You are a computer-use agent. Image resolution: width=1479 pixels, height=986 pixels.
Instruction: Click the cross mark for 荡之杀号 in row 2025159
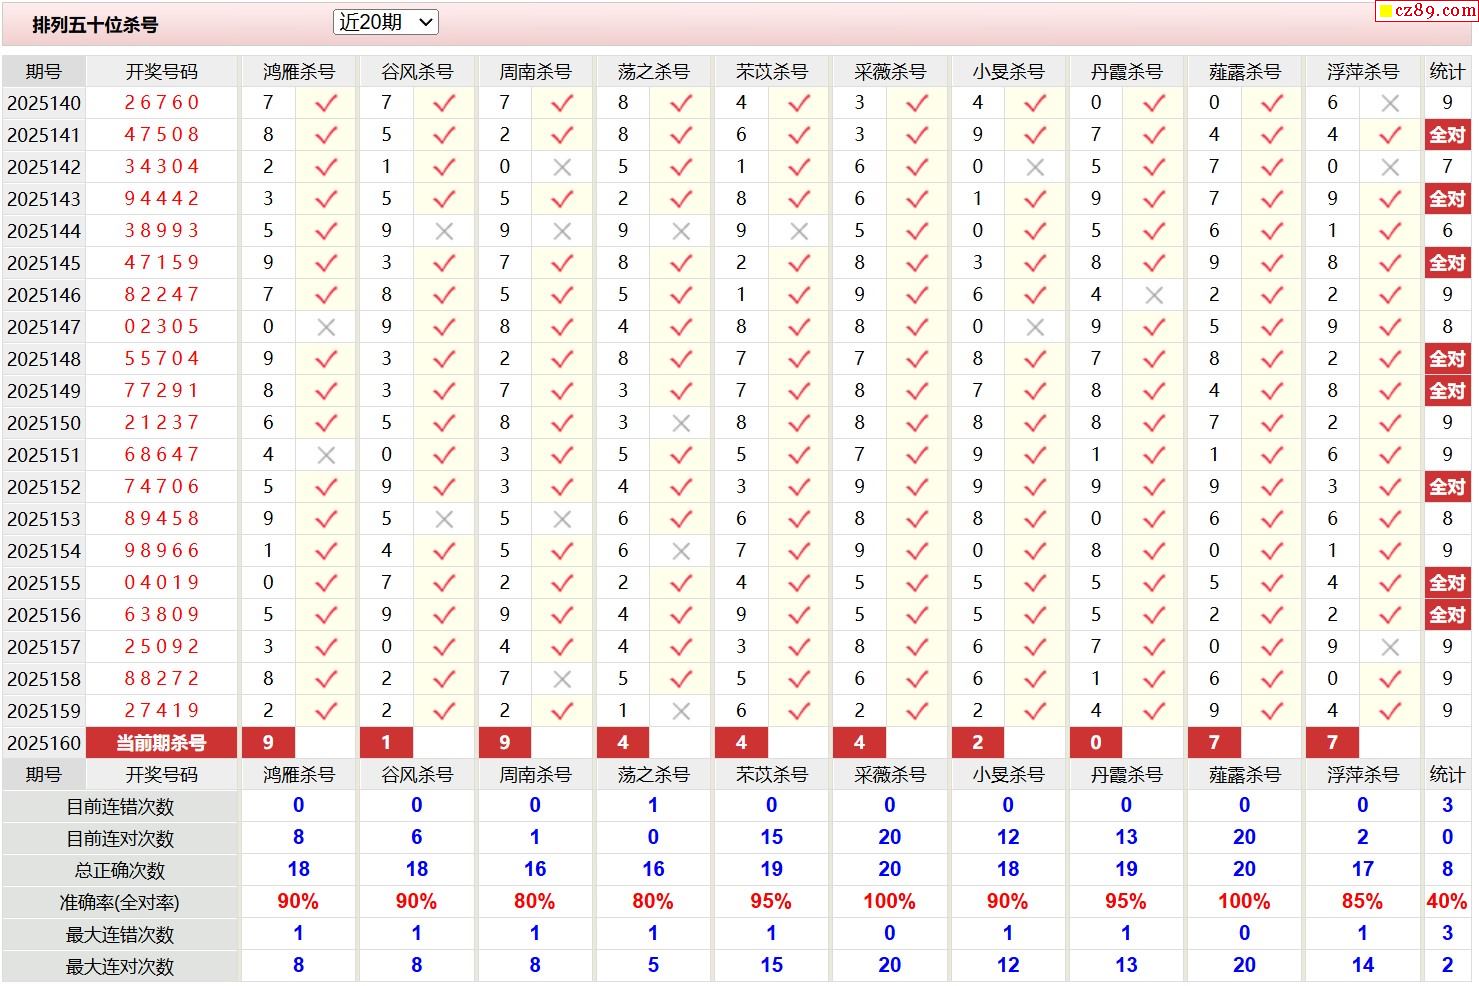pos(681,711)
